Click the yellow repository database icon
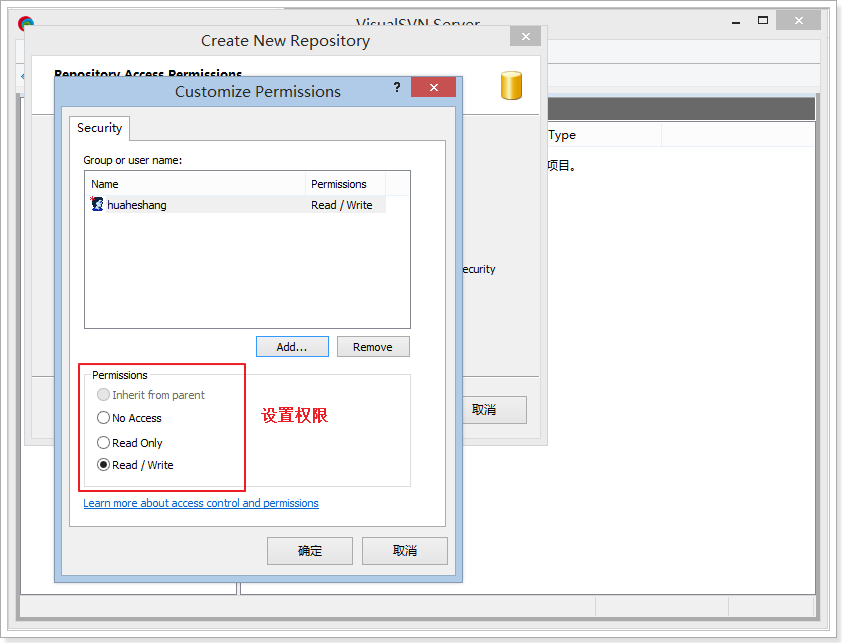The width and height of the screenshot is (842, 643). (x=511, y=85)
